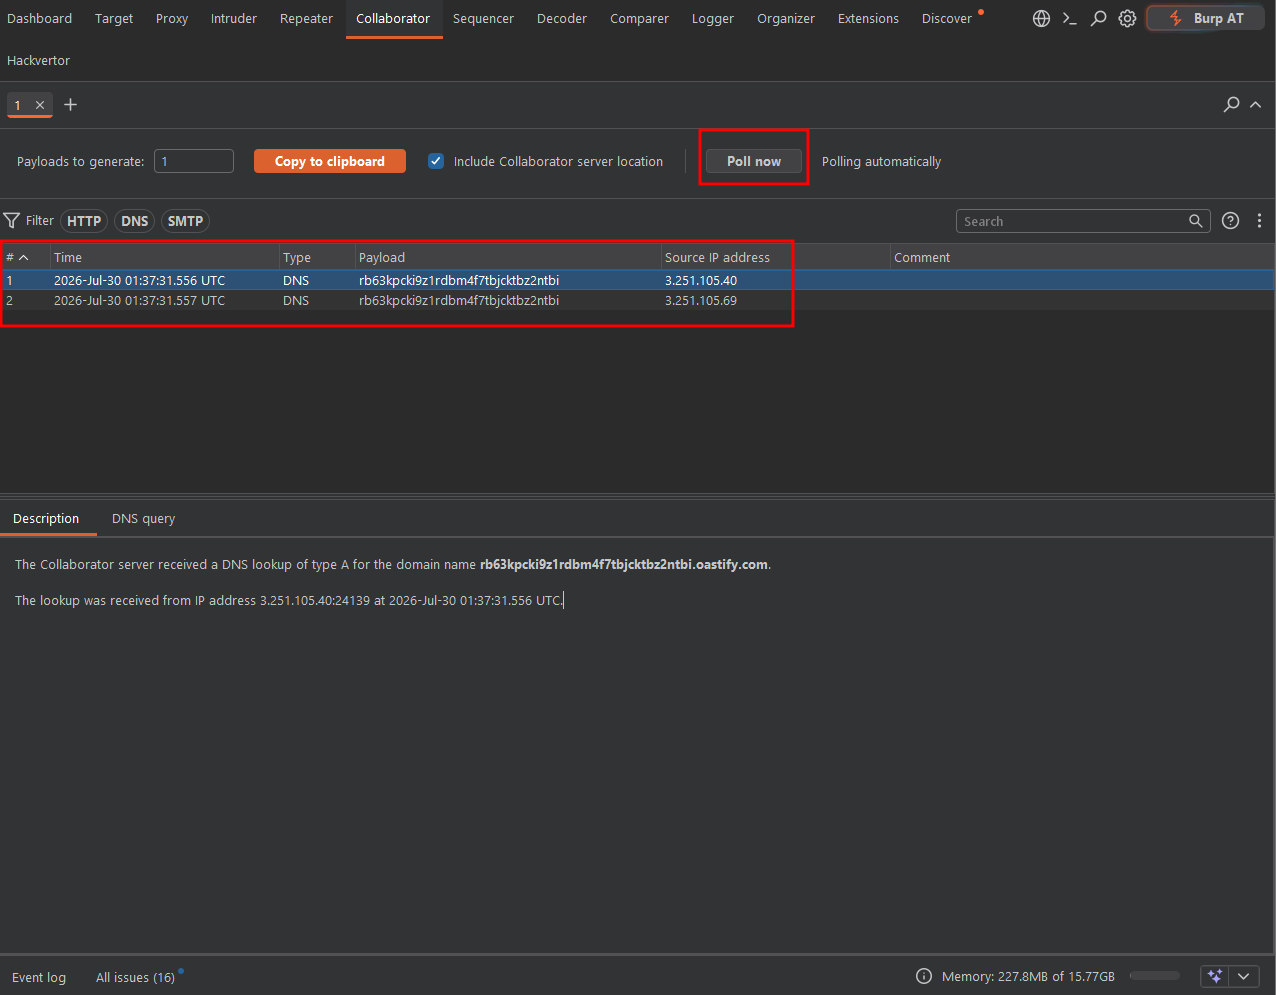
Task: Click the memory info icon in status bar
Action: coord(924,977)
